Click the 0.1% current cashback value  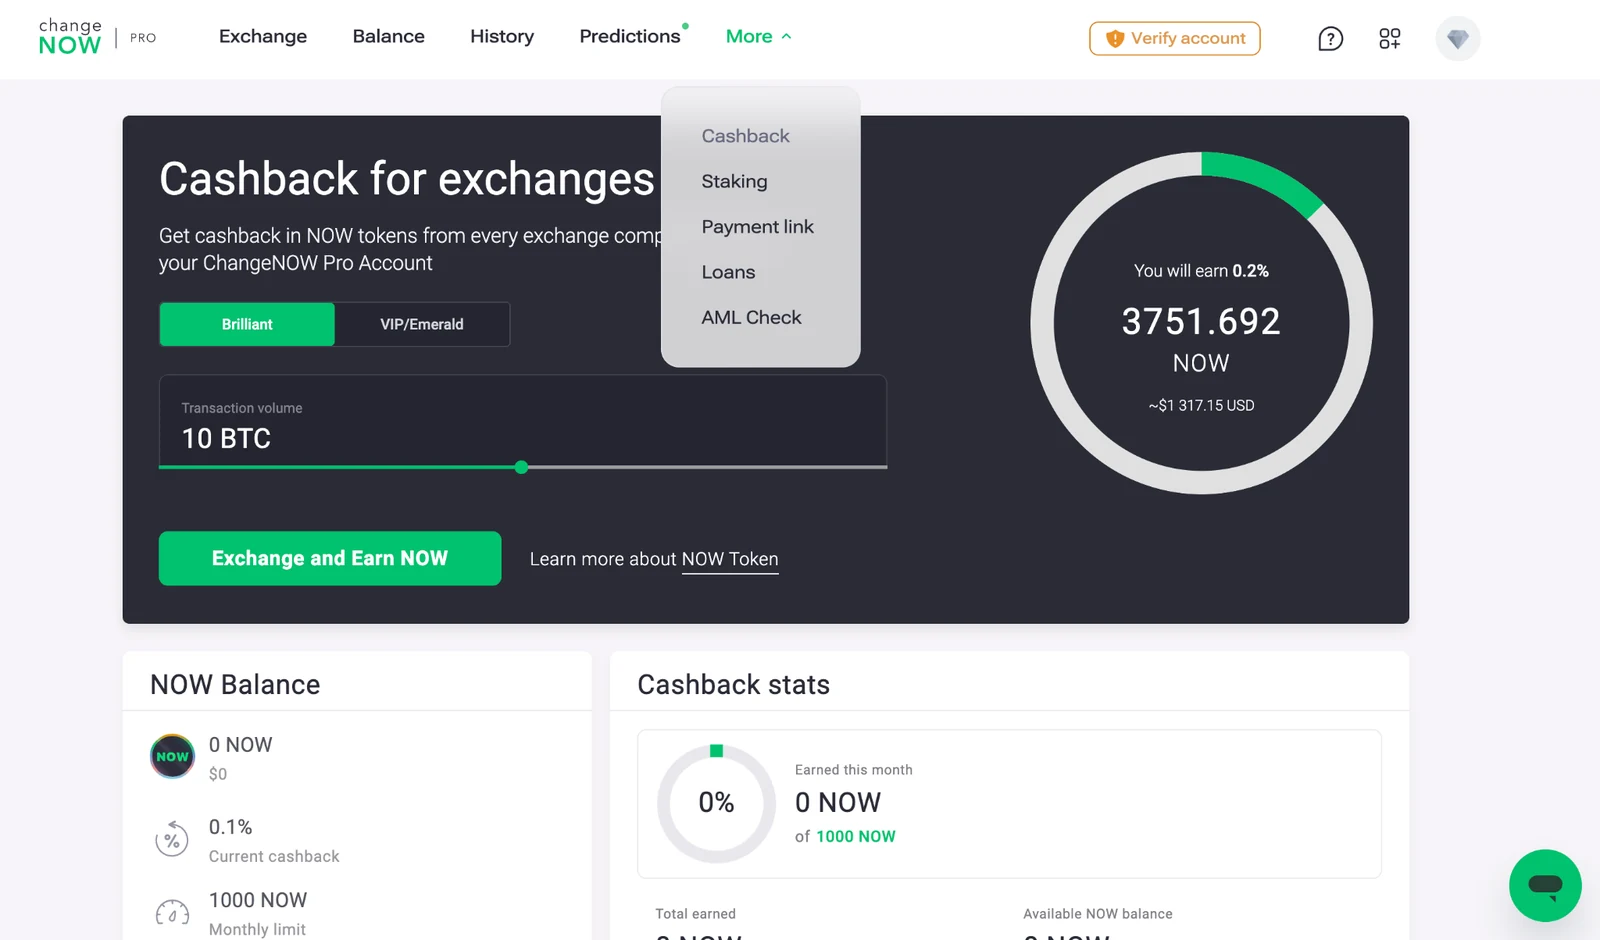tap(230, 827)
